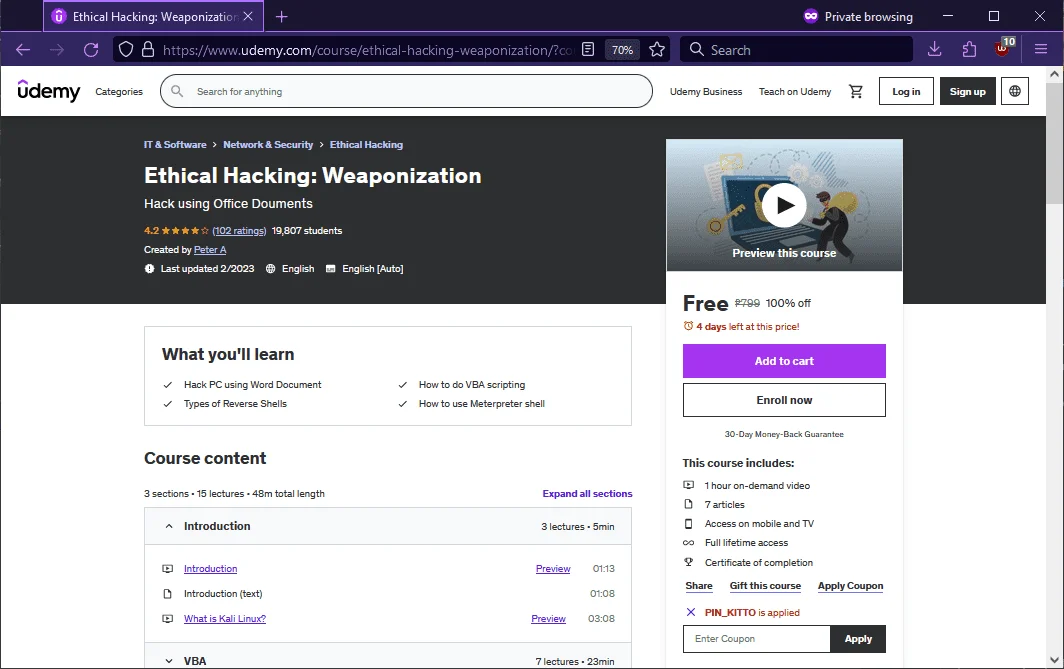The image size is (1064, 669).
Task: Collapse the Introduction section
Action: coord(387,526)
